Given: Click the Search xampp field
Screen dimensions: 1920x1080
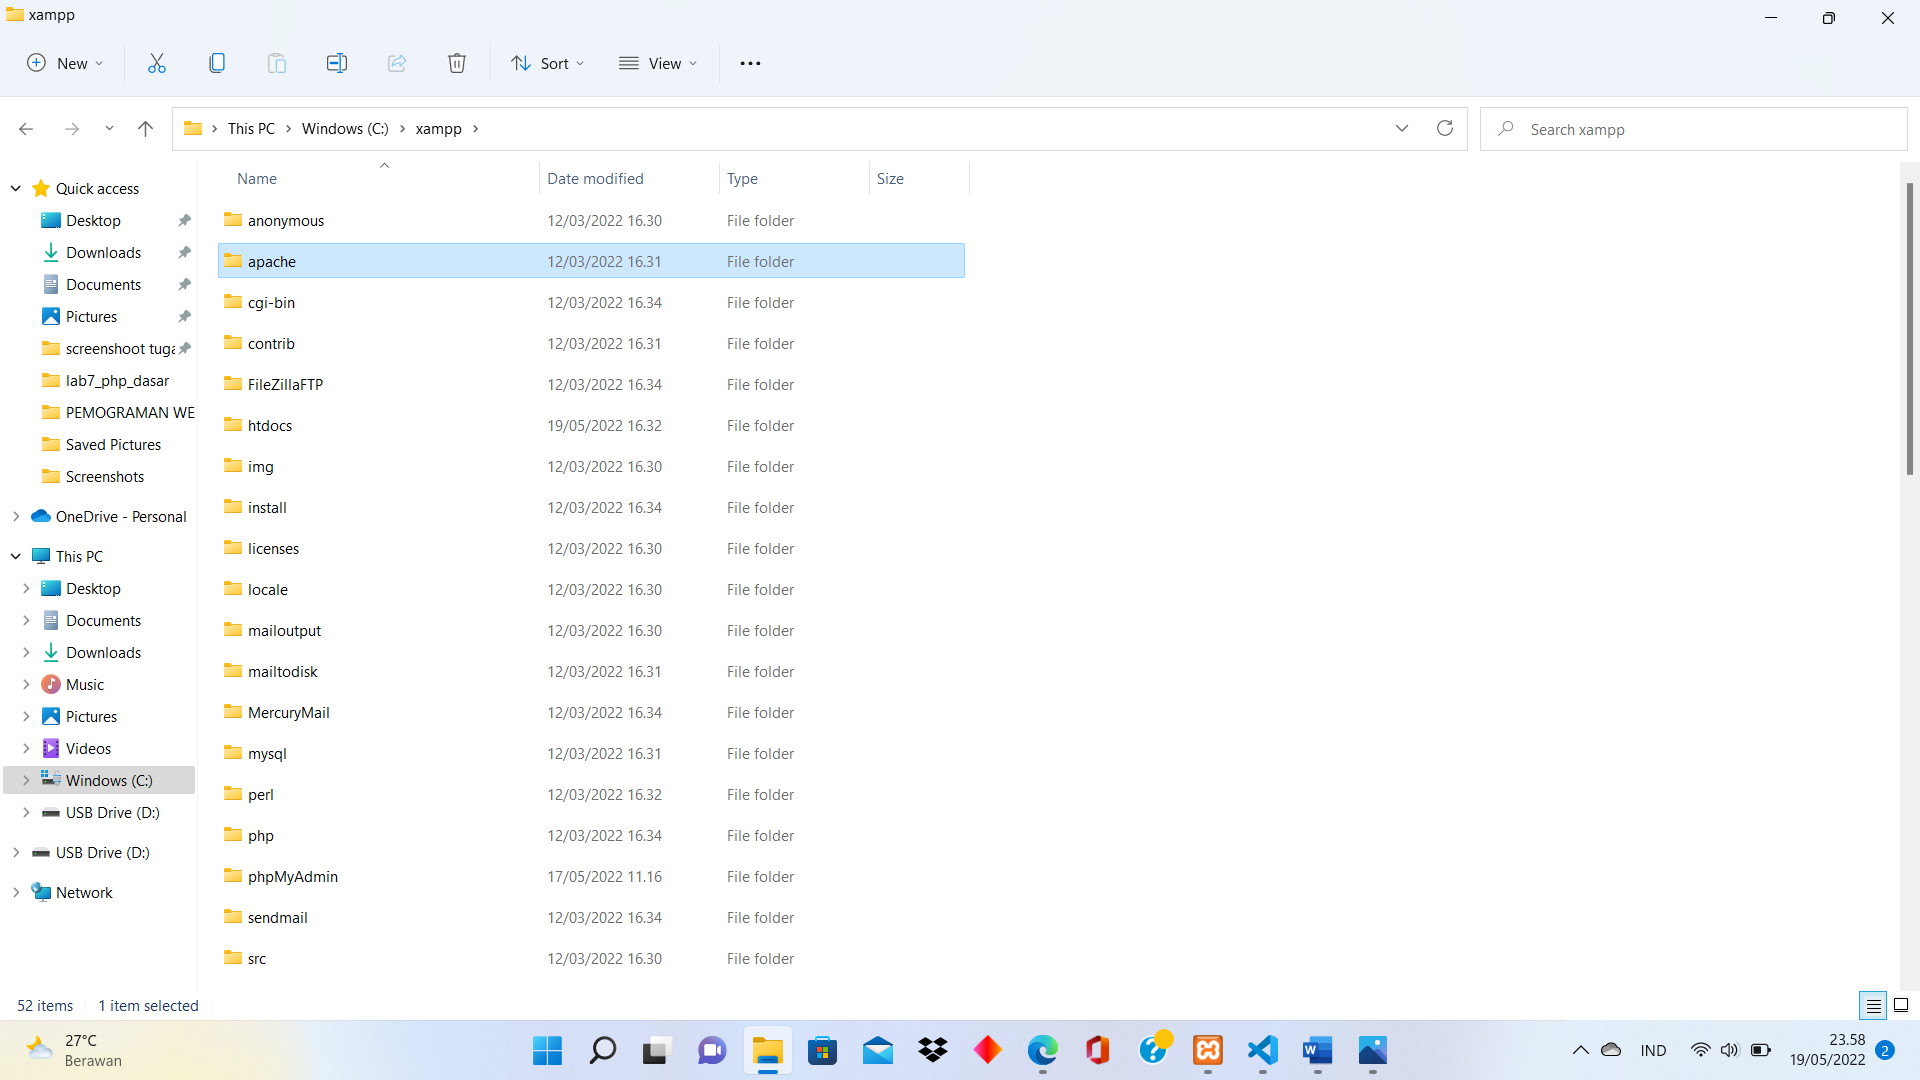Looking at the screenshot, I should (1693, 129).
